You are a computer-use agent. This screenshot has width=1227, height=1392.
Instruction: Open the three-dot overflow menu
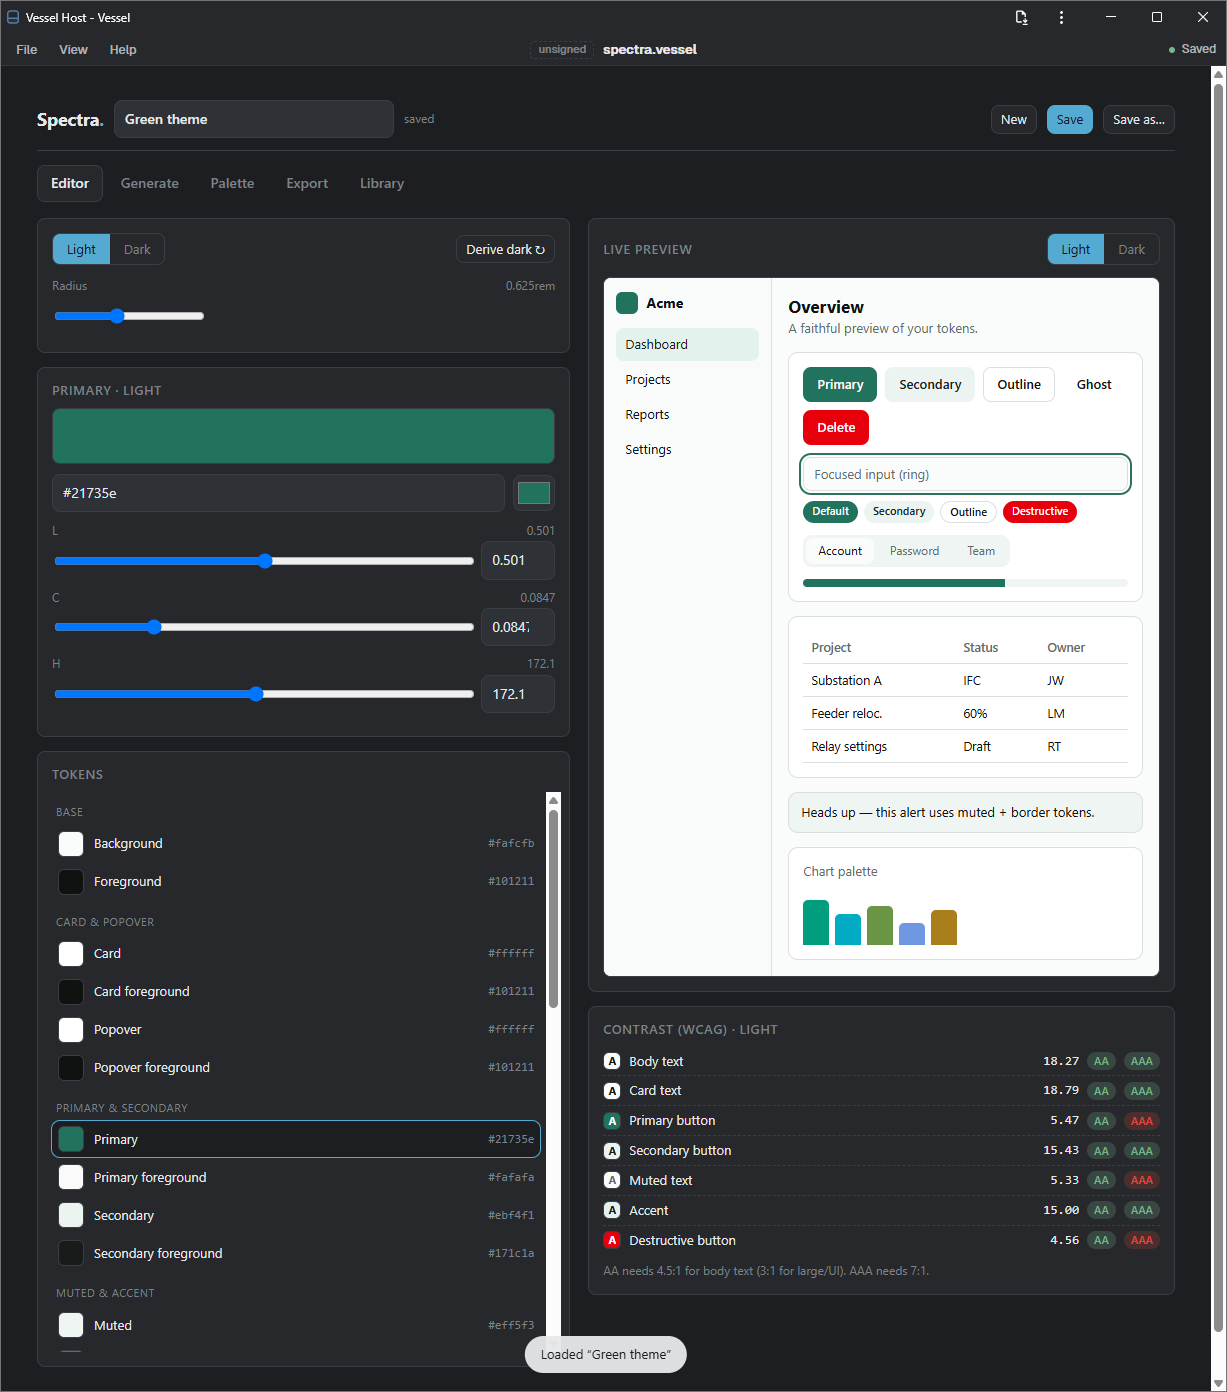[x=1061, y=17]
